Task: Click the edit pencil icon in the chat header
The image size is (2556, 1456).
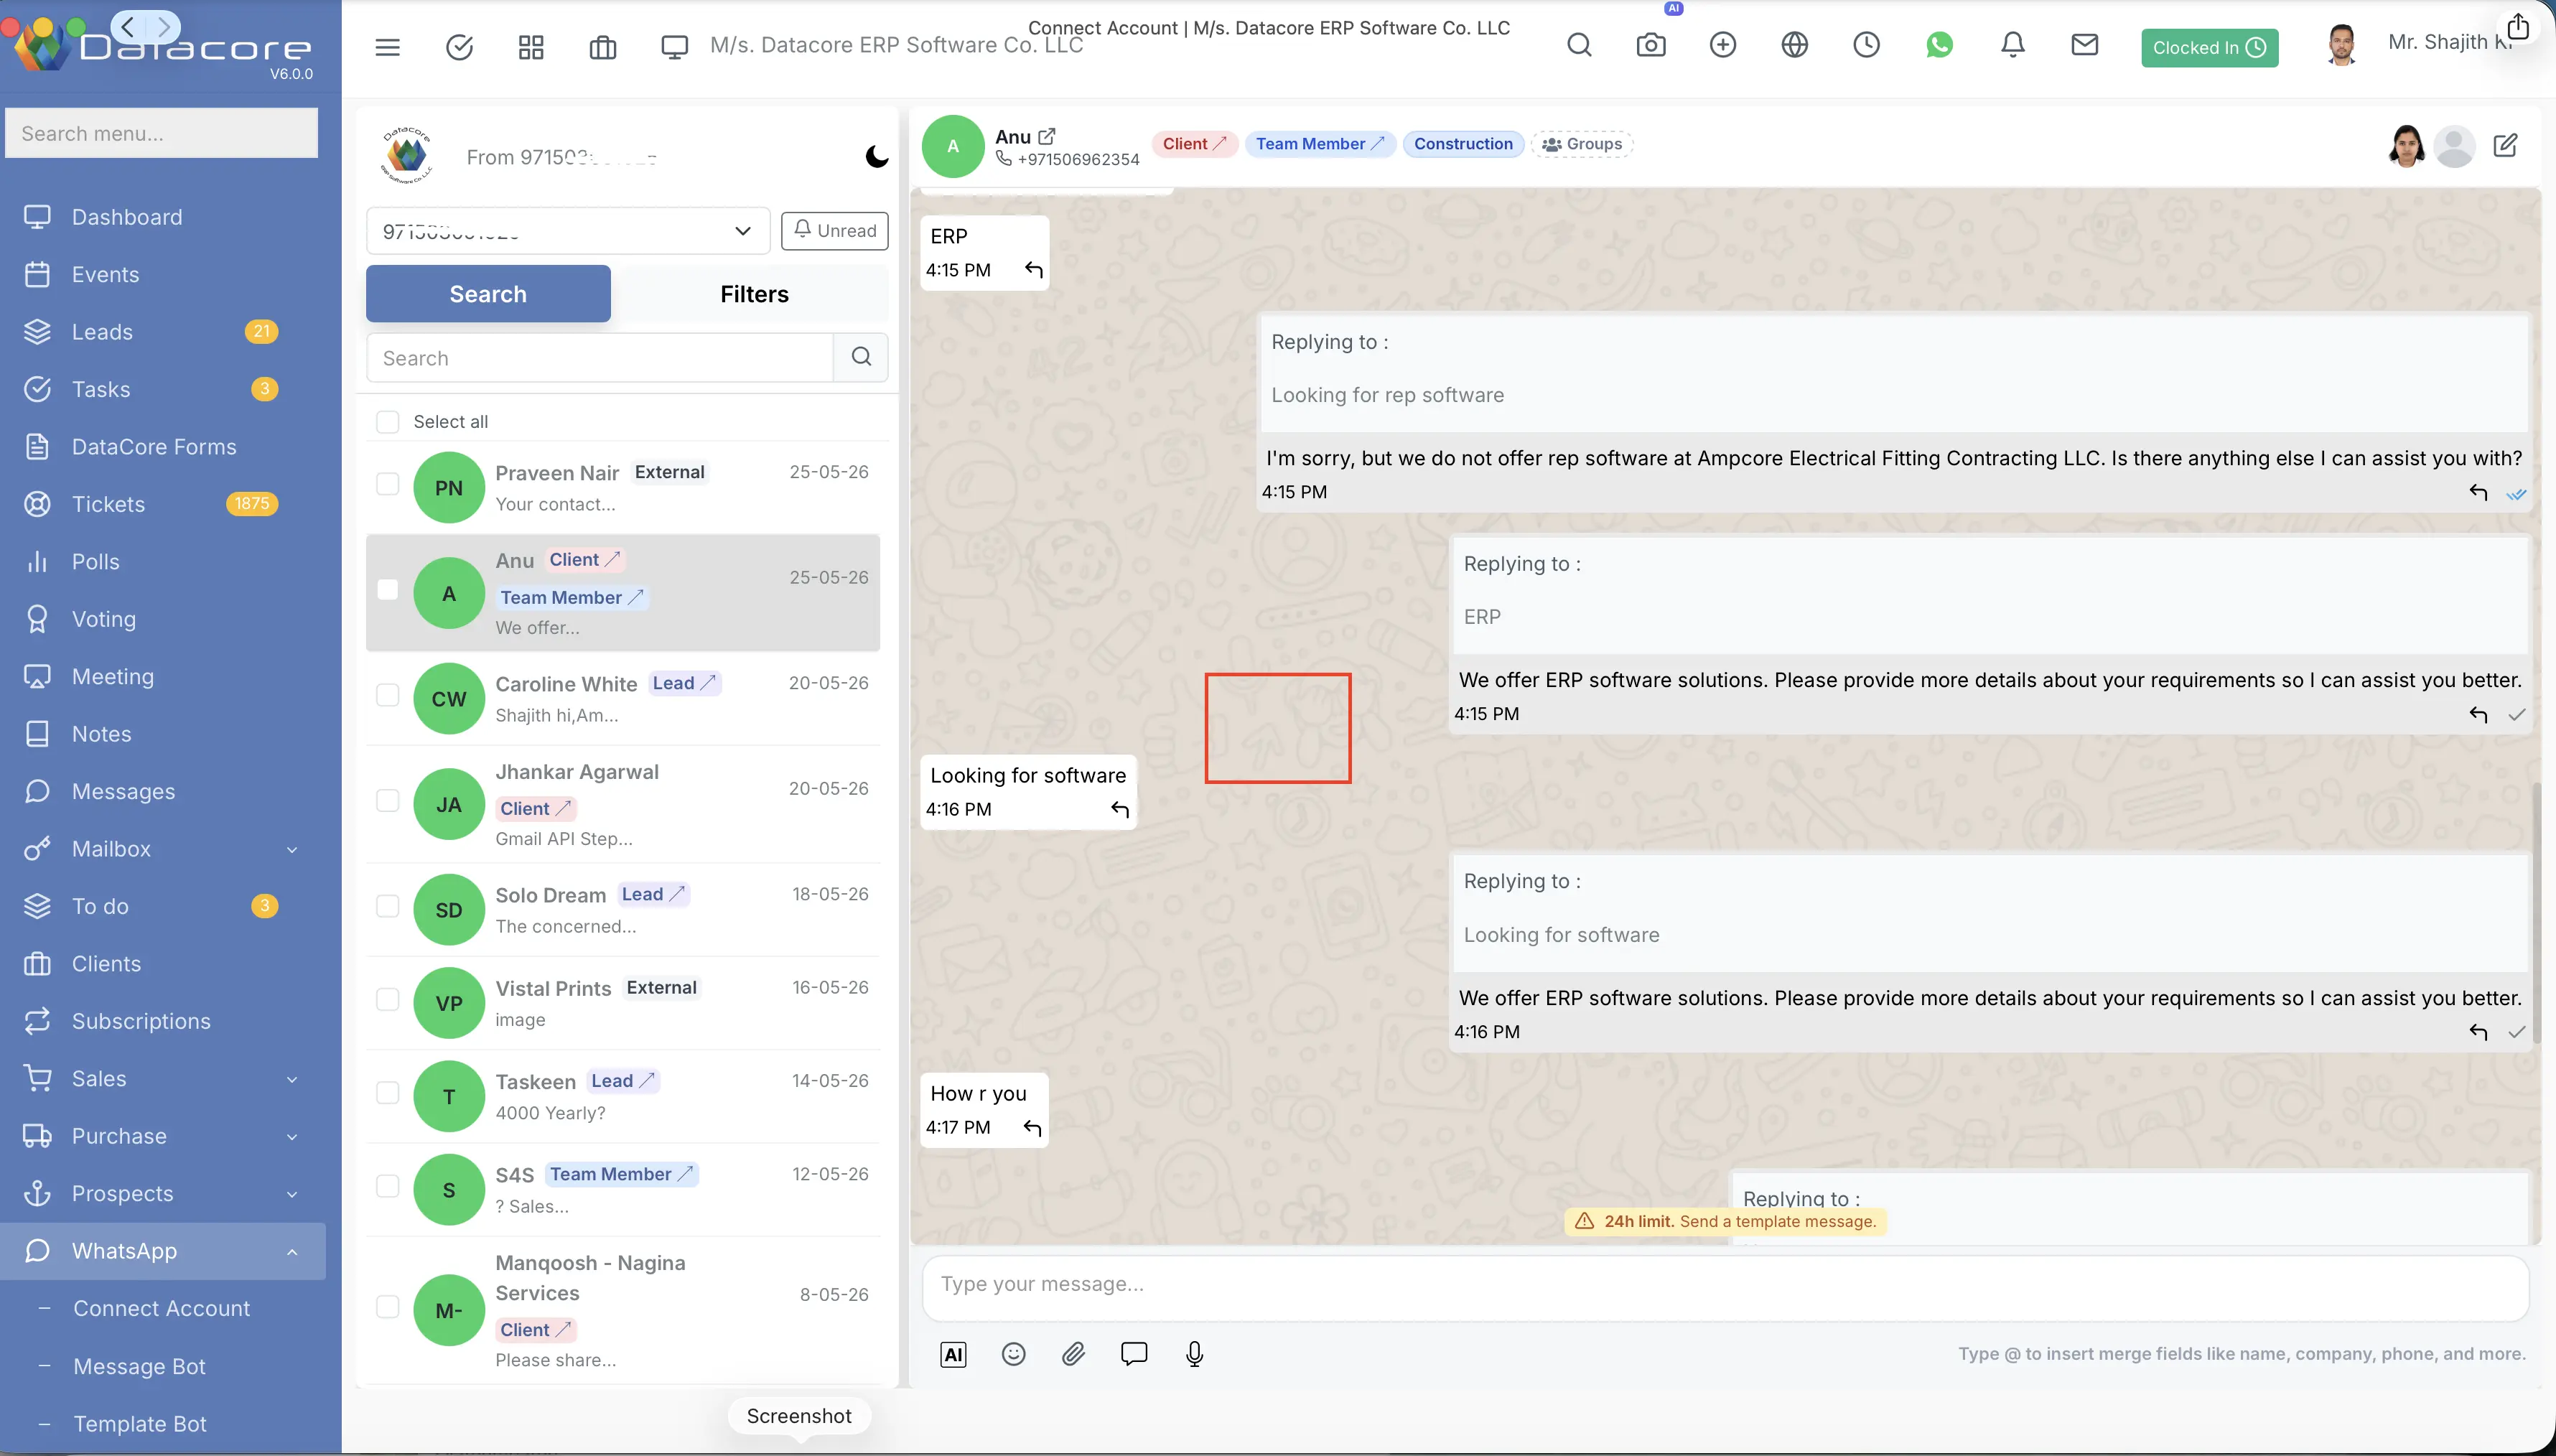Action: pyautogui.click(x=2505, y=146)
